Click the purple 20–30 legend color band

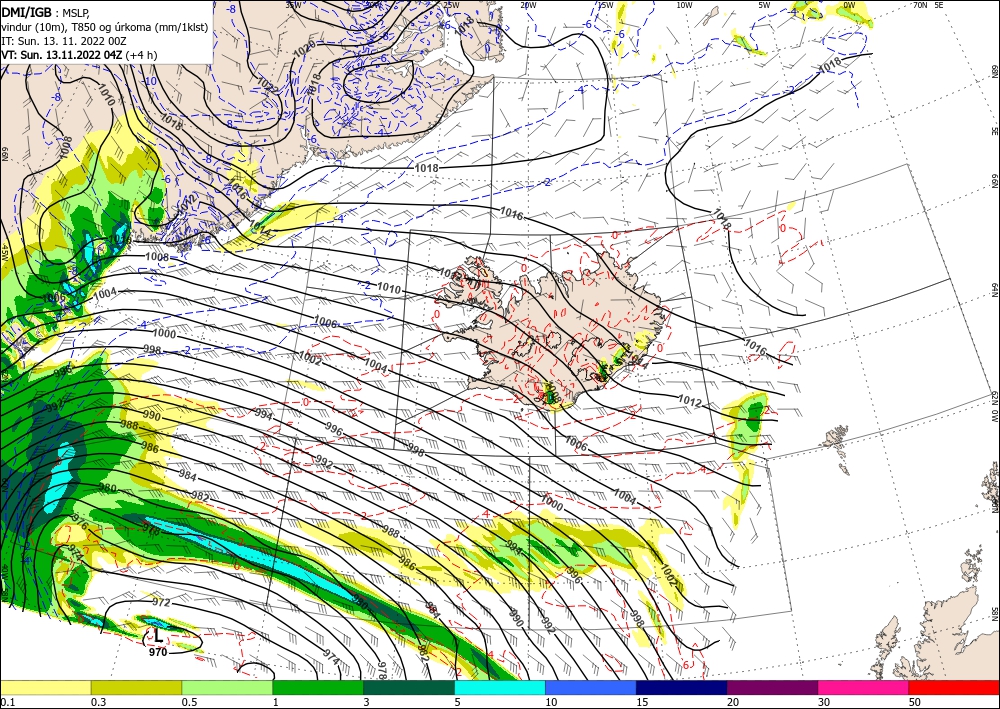click(x=772, y=687)
